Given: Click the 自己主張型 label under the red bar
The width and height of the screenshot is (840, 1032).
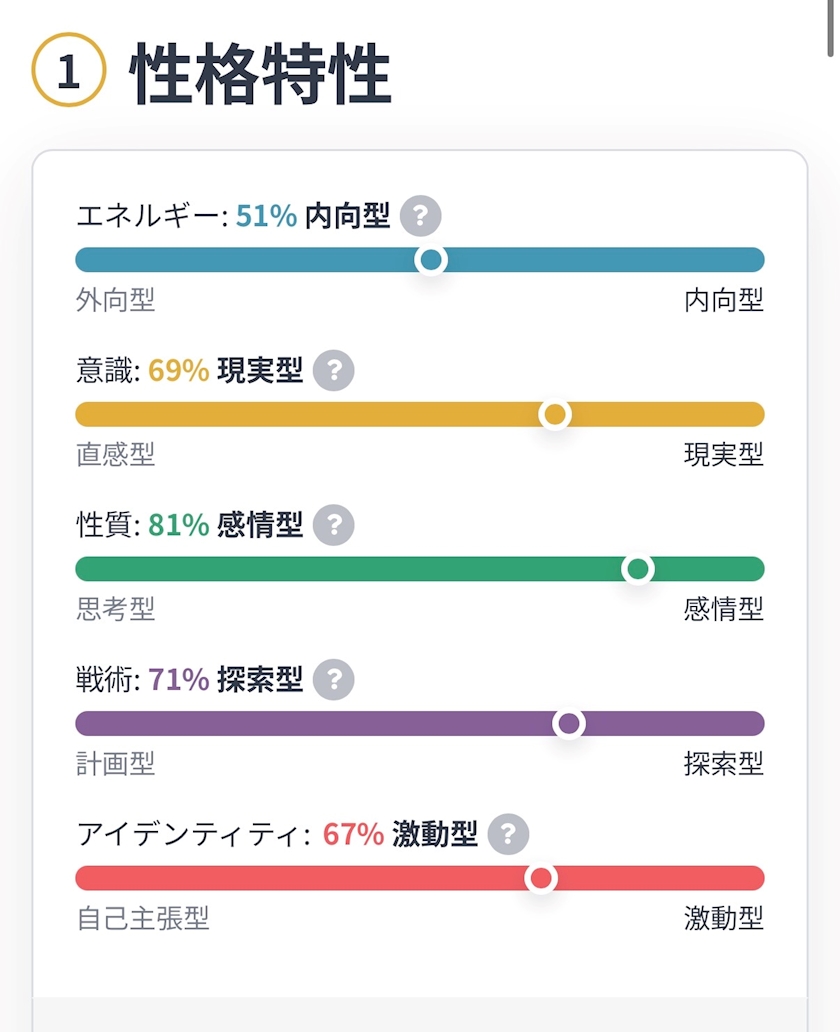Looking at the screenshot, I should [x=143, y=918].
